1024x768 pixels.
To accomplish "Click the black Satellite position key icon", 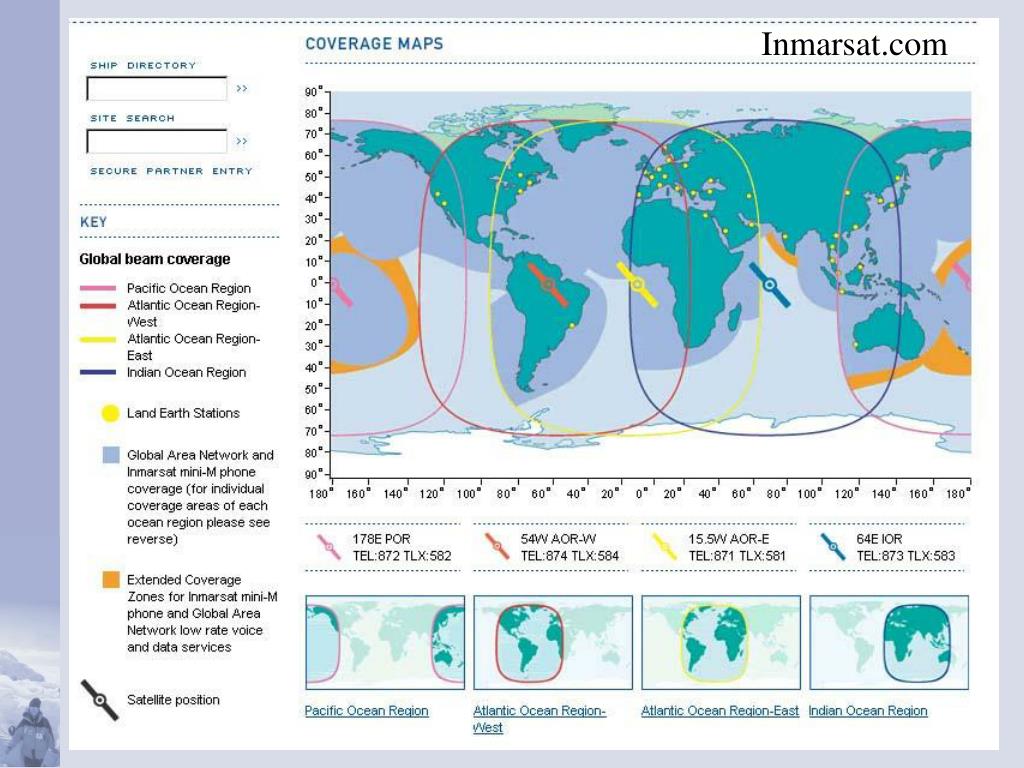I will 99,700.
